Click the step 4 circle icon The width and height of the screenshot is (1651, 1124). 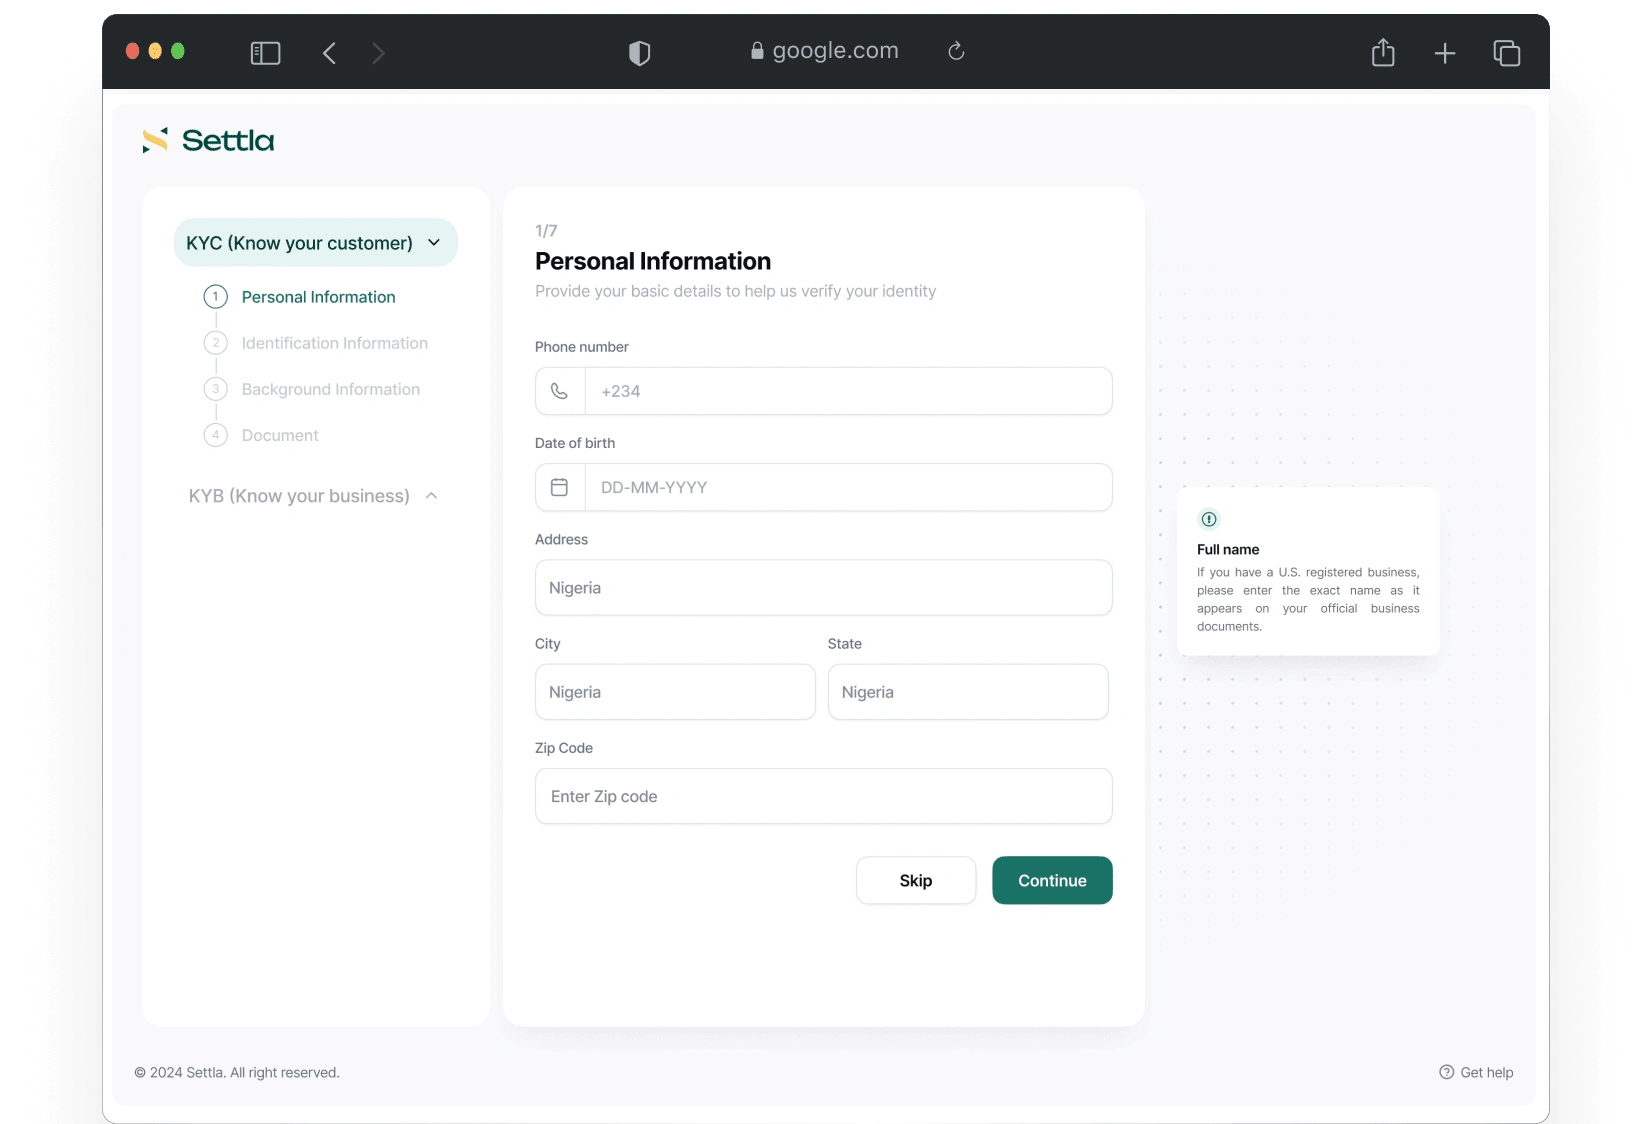coord(215,435)
